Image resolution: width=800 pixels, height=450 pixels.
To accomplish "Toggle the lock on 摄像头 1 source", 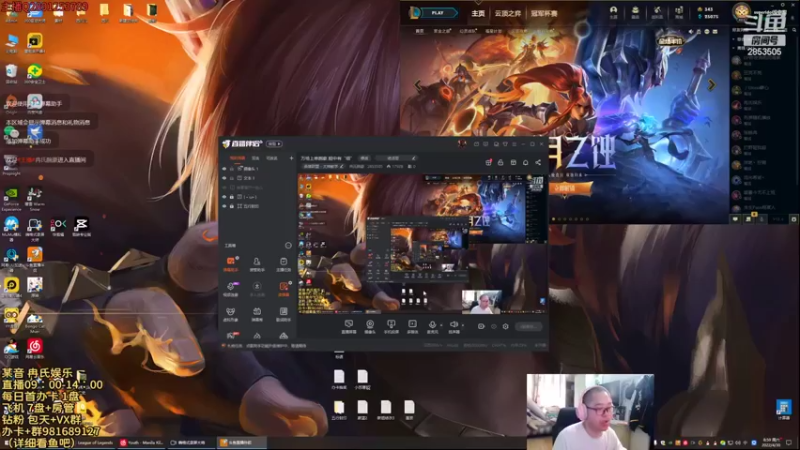I will [232, 168].
